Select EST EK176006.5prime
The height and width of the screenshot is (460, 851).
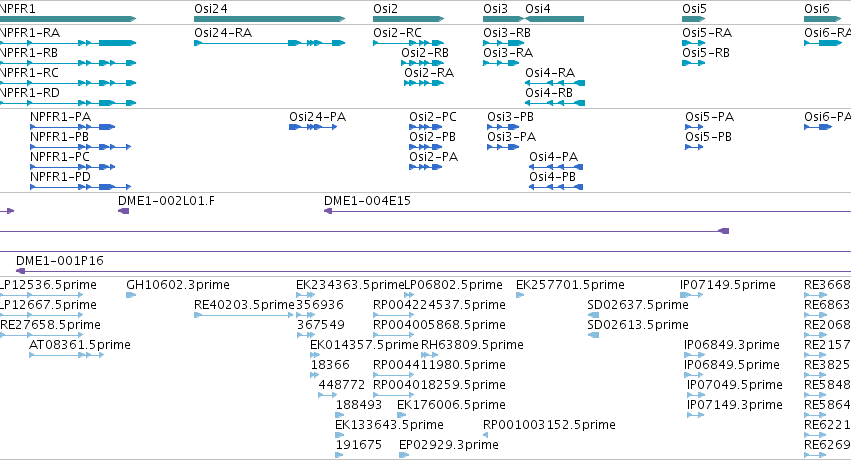pos(402,416)
